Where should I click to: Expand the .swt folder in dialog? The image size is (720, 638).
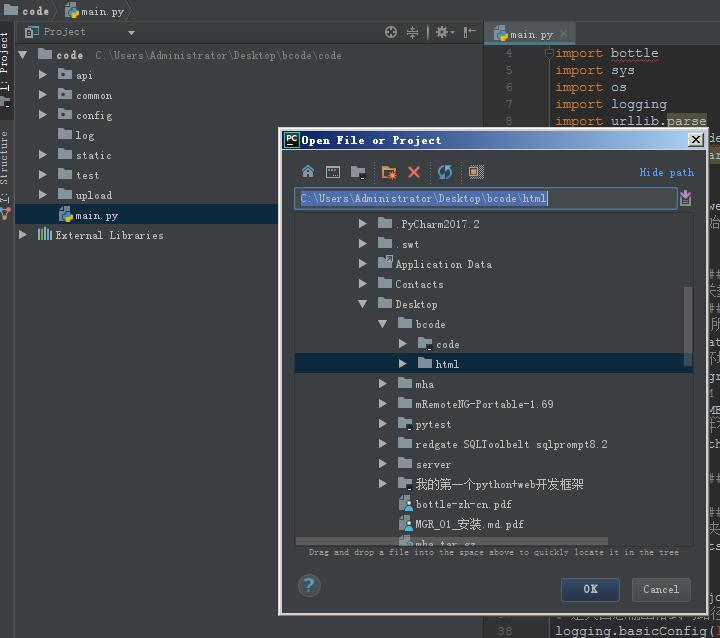pos(362,243)
